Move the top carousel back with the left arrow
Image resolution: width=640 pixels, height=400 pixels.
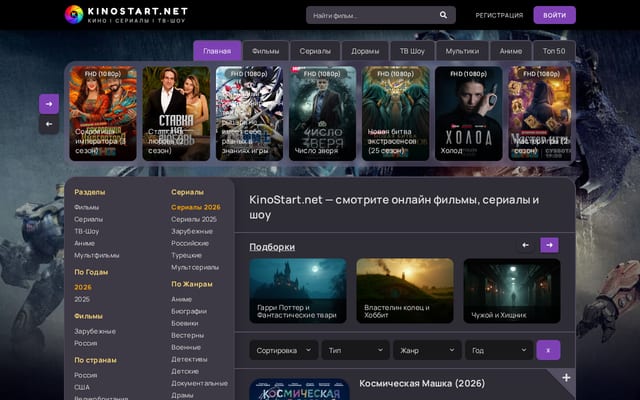coord(49,124)
